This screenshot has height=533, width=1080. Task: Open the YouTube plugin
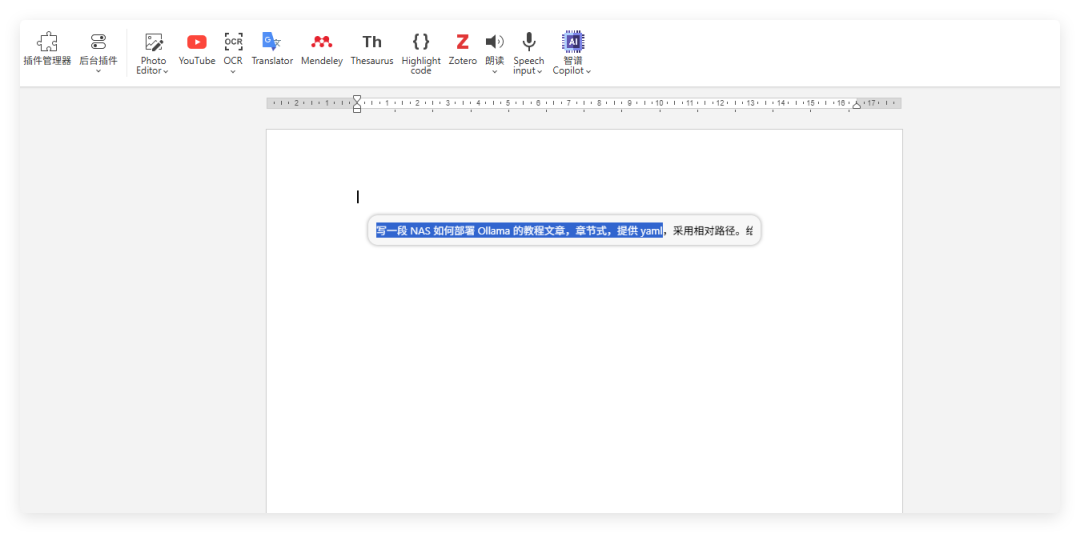pos(197,49)
